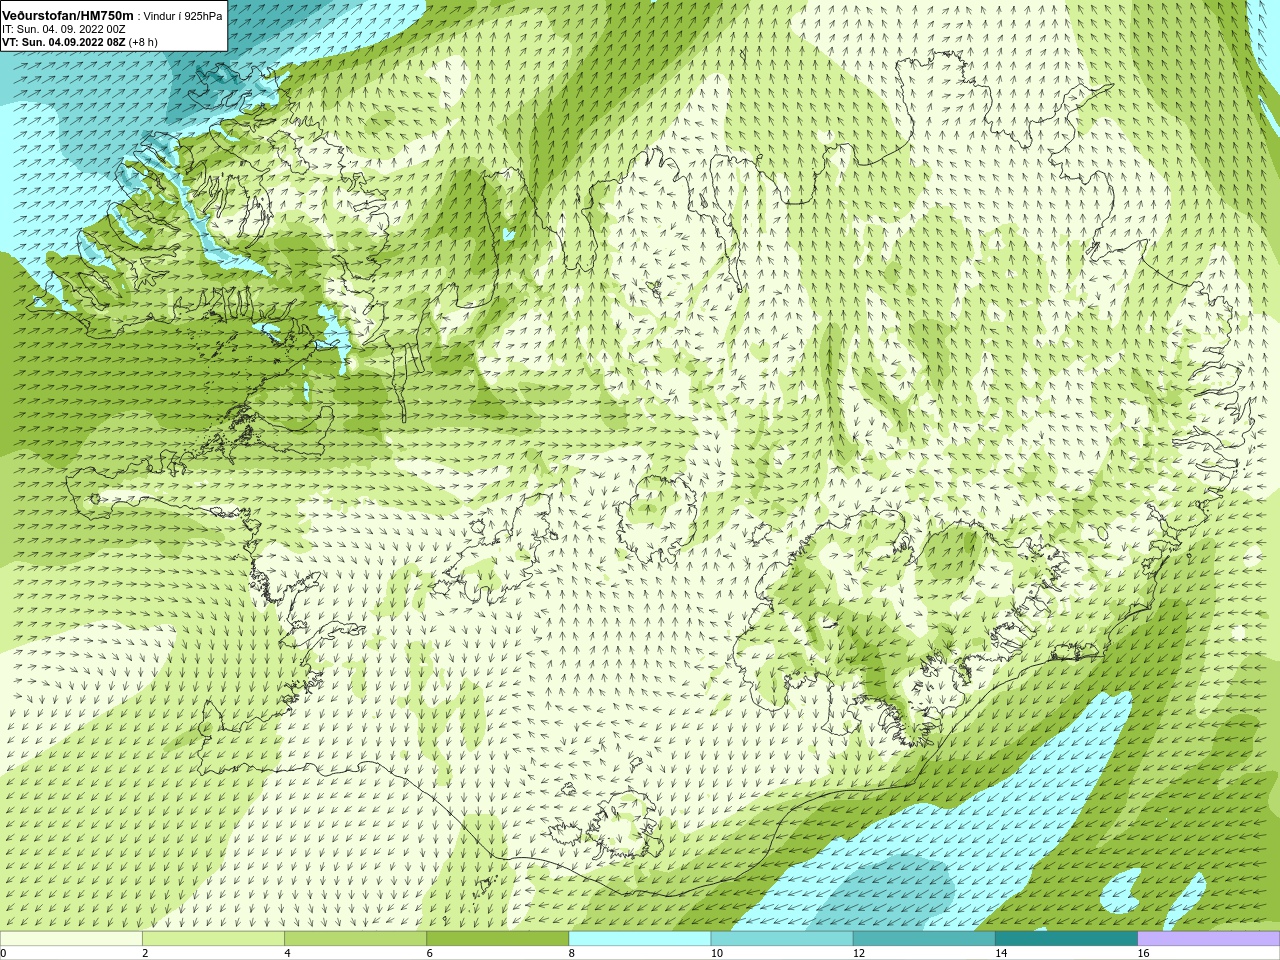Click the 4–6 wind speed color swatch
The height and width of the screenshot is (960, 1280).
pos(355,939)
